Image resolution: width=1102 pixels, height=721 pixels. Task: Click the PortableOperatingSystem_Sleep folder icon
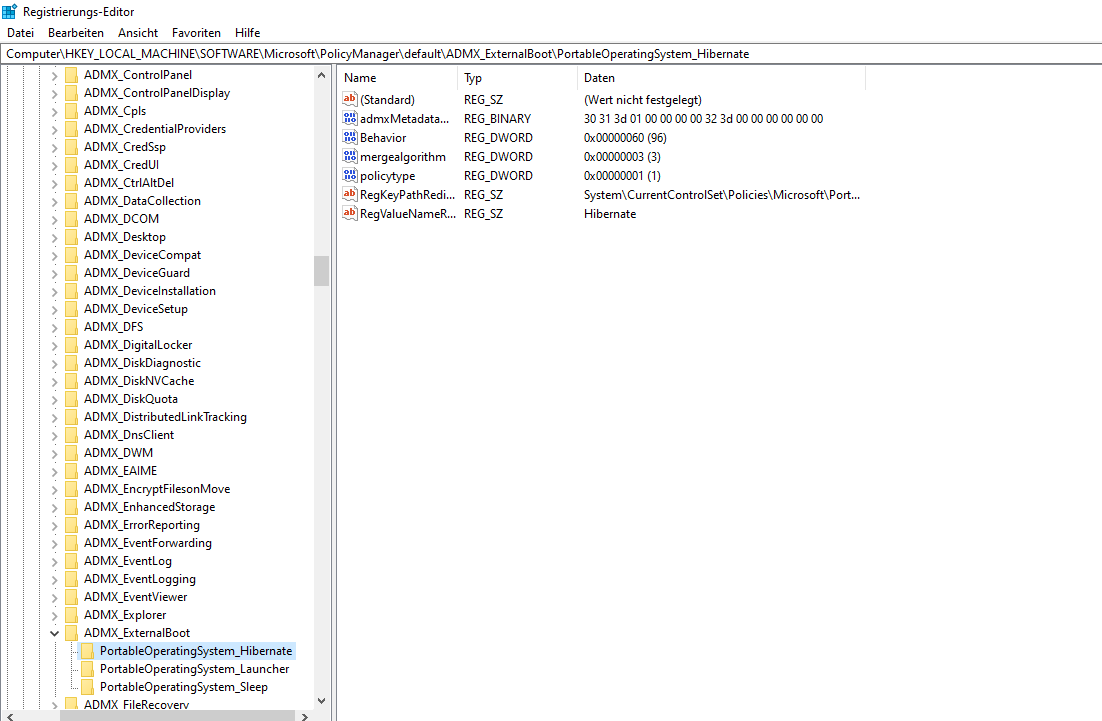point(87,687)
